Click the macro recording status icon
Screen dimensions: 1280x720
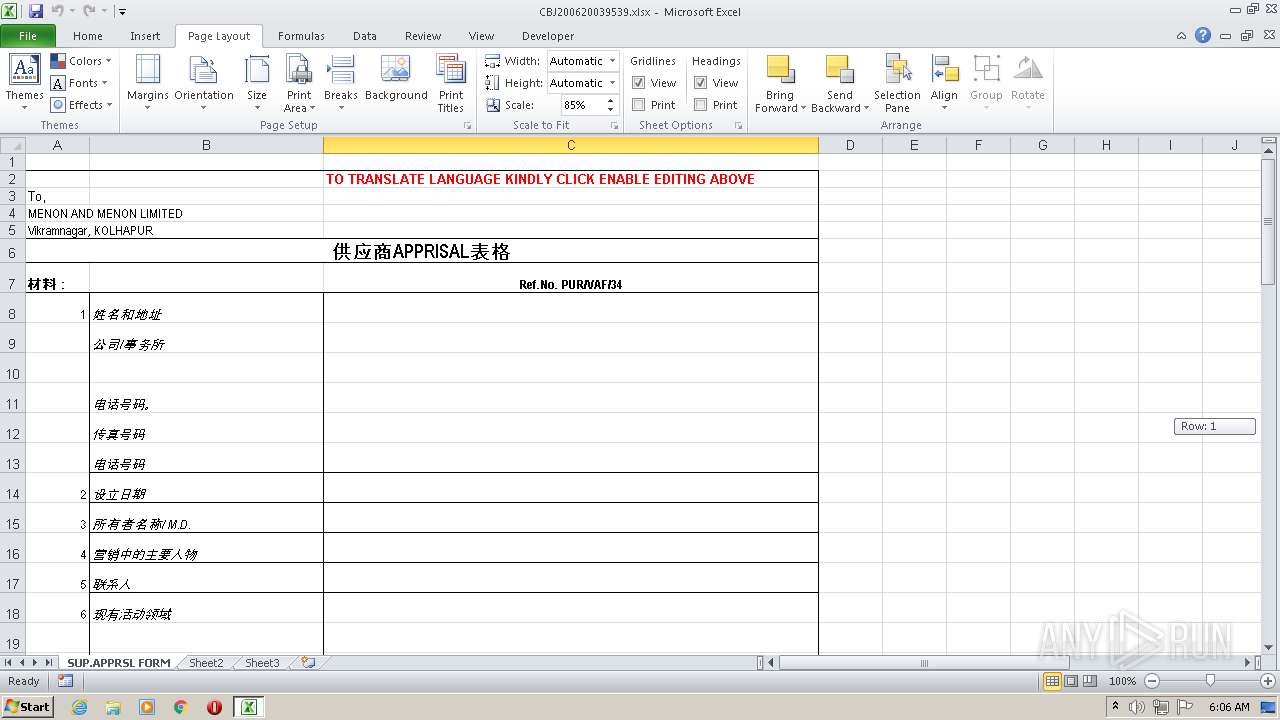tap(65, 681)
